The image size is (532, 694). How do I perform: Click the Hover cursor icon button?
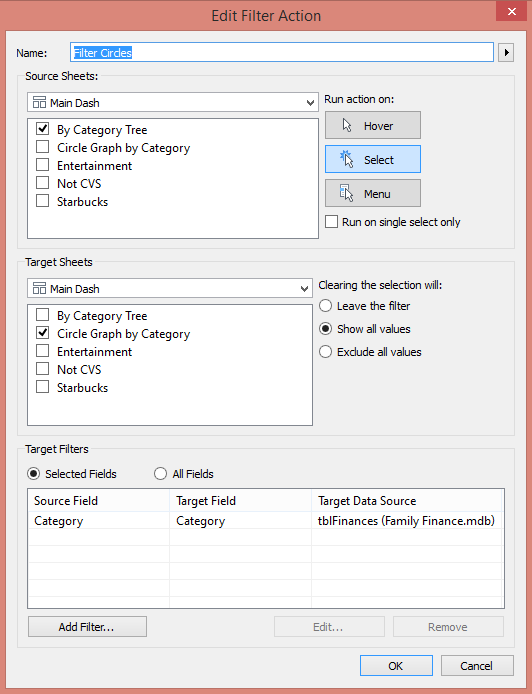pos(373,125)
